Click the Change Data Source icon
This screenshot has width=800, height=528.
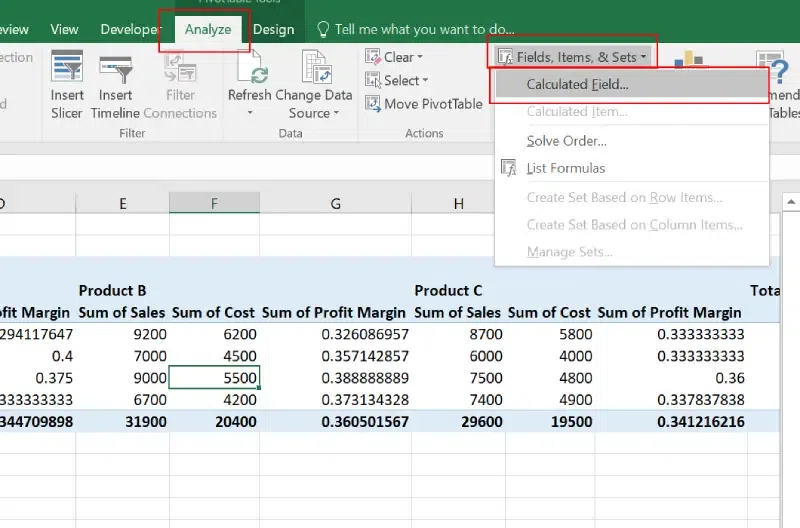tap(314, 68)
